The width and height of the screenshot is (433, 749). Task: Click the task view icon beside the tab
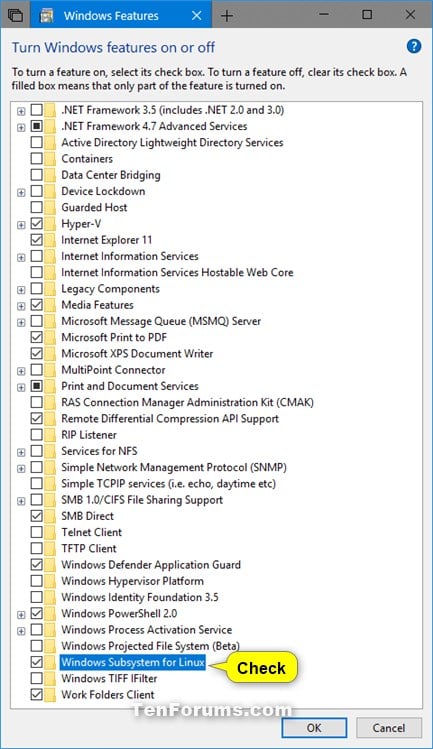[15, 15]
